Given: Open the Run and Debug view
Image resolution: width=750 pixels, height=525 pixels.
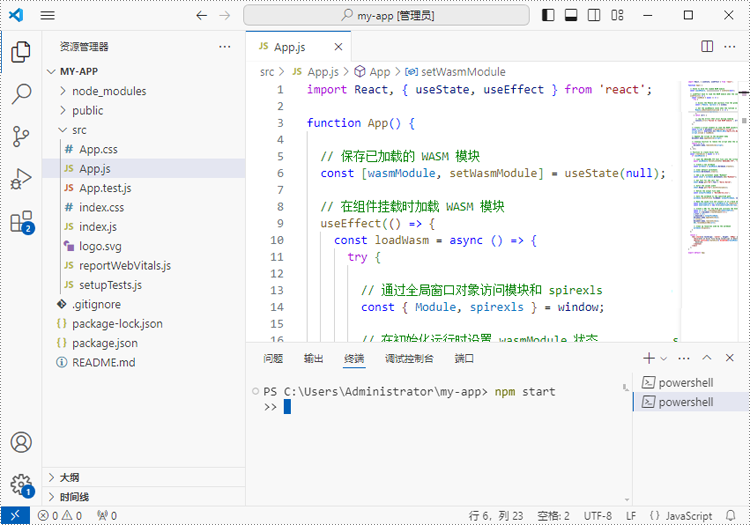Looking at the screenshot, I should point(21,179).
